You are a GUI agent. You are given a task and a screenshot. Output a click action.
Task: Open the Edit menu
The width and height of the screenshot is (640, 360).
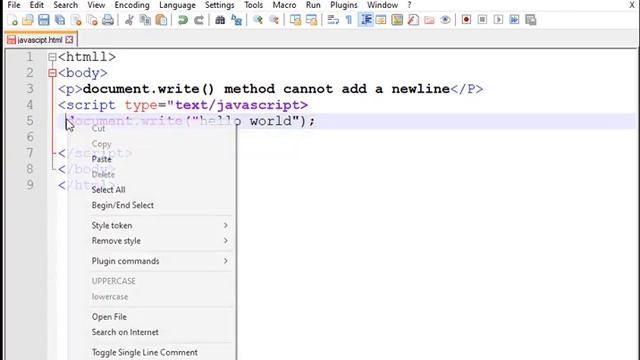click(x=36, y=5)
